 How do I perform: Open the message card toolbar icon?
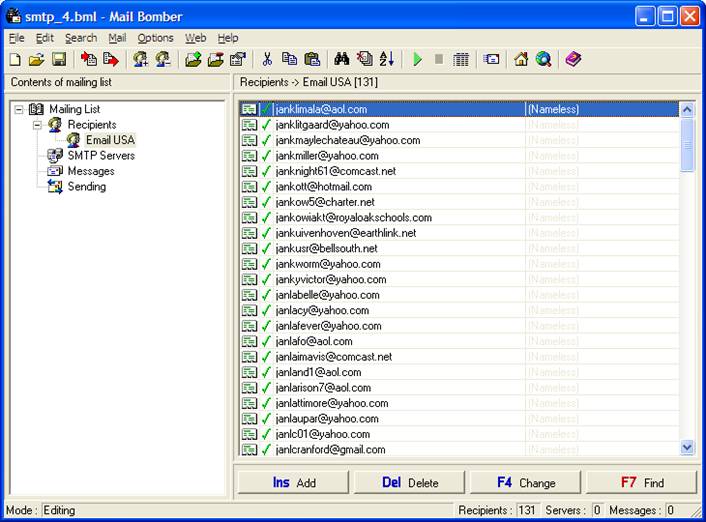[x=491, y=59]
